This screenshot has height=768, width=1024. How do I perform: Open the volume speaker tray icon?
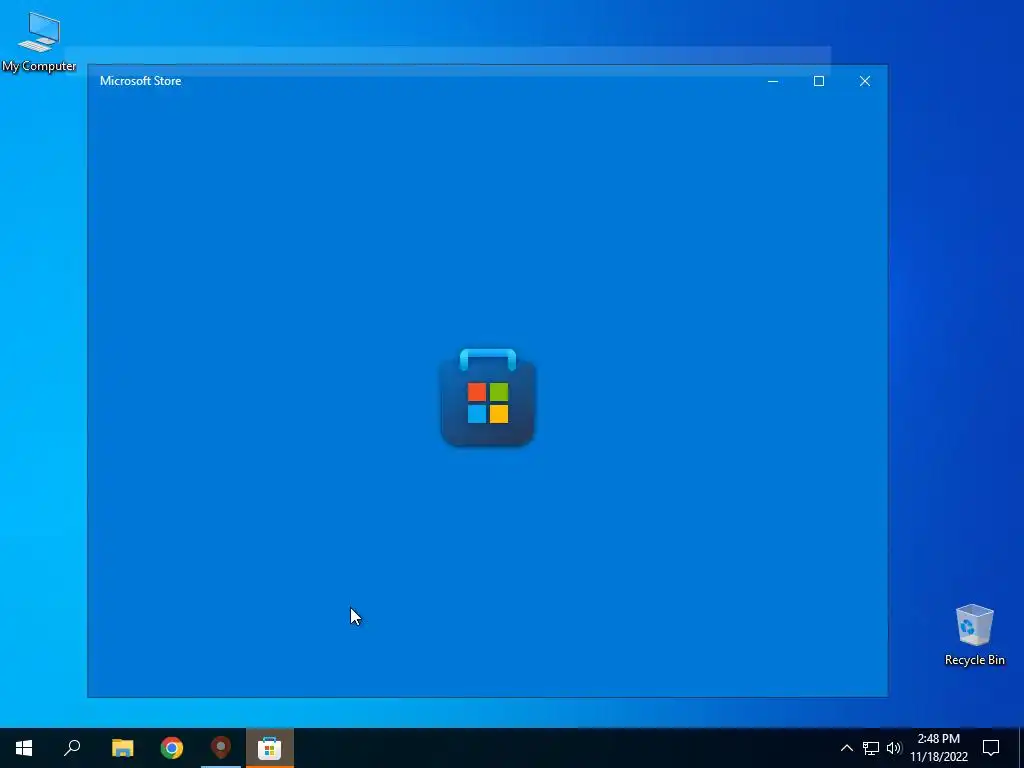tap(894, 748)
